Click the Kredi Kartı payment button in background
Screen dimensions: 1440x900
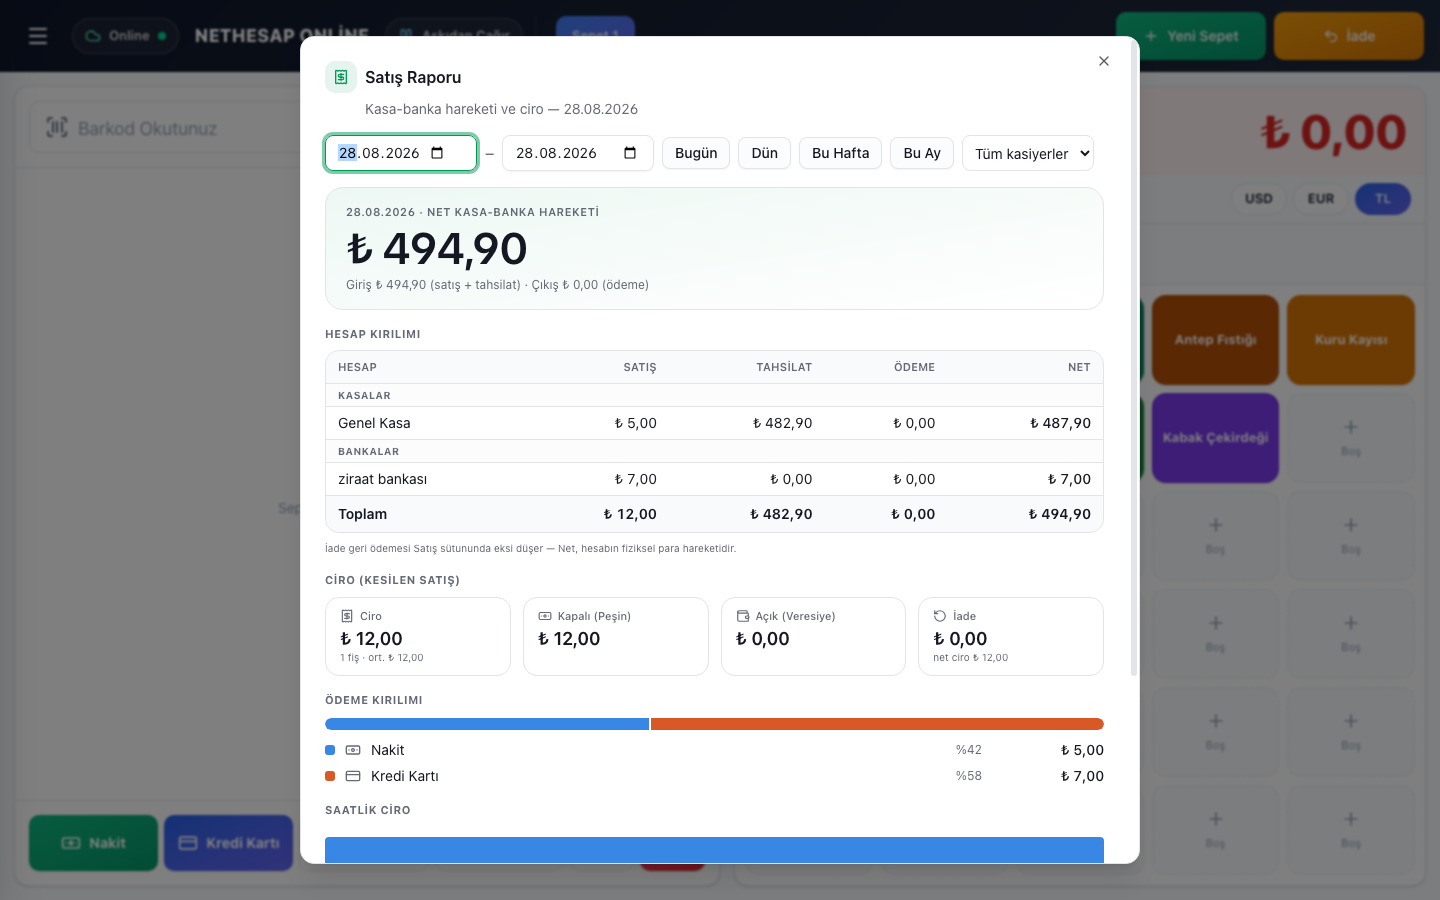tap(229, 843)
